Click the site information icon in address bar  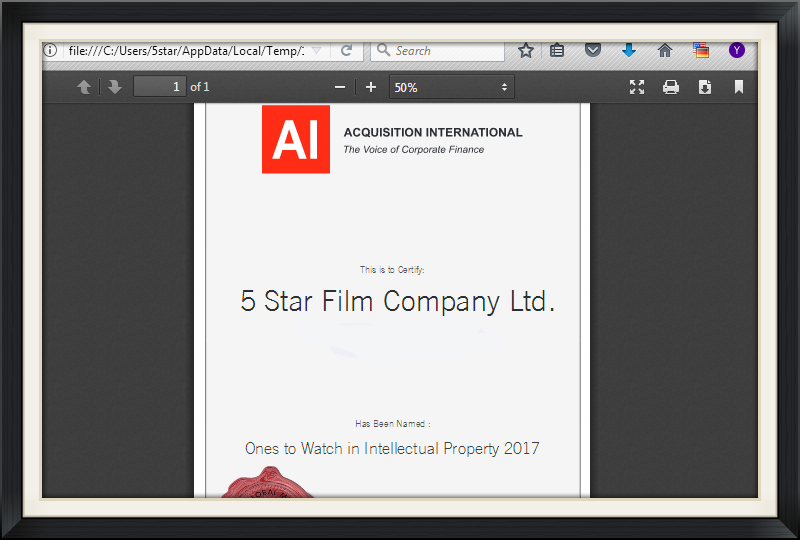tap(50, 51)
